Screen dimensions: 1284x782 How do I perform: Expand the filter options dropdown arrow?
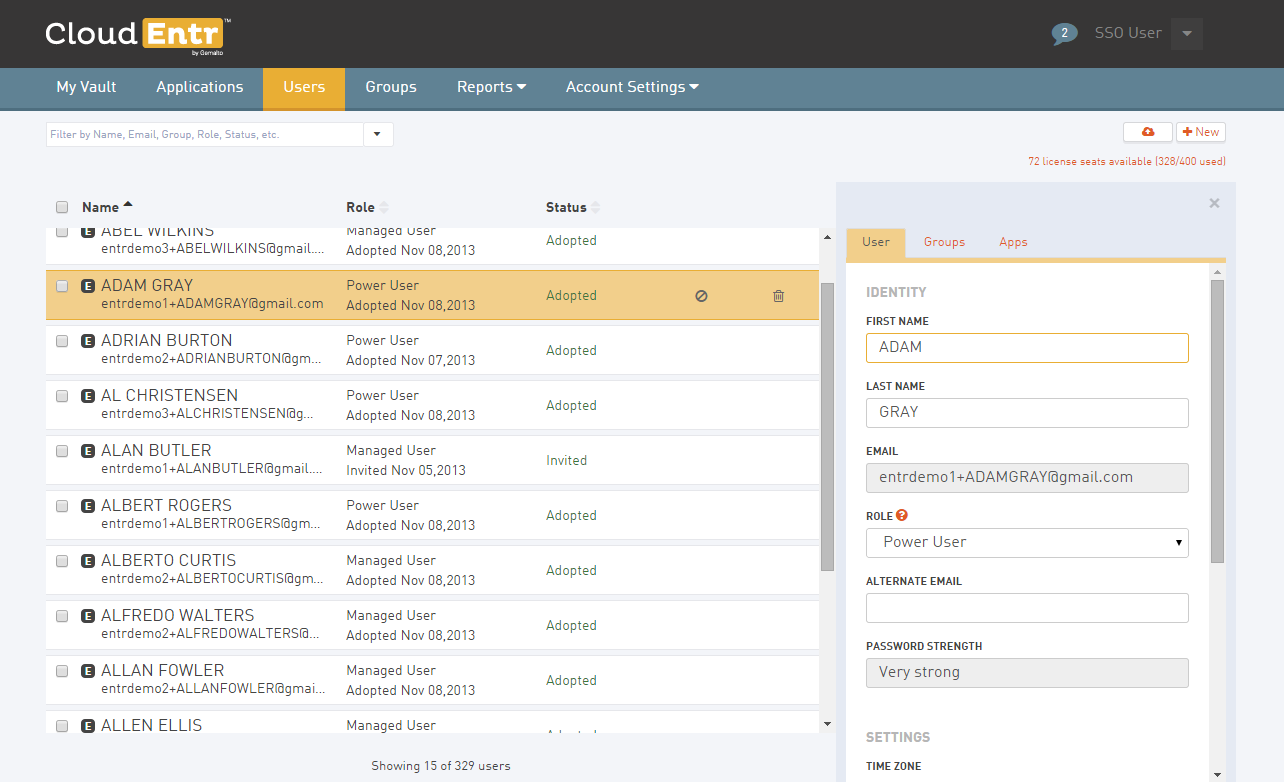coord(378,134)
